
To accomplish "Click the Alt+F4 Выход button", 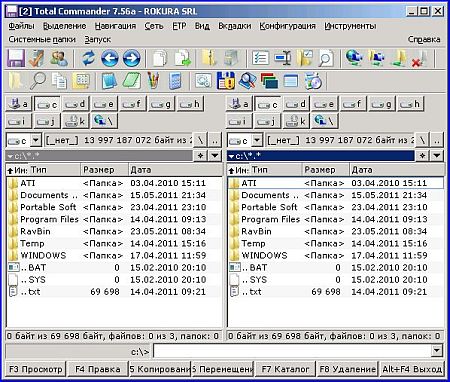I will (412, 369).
